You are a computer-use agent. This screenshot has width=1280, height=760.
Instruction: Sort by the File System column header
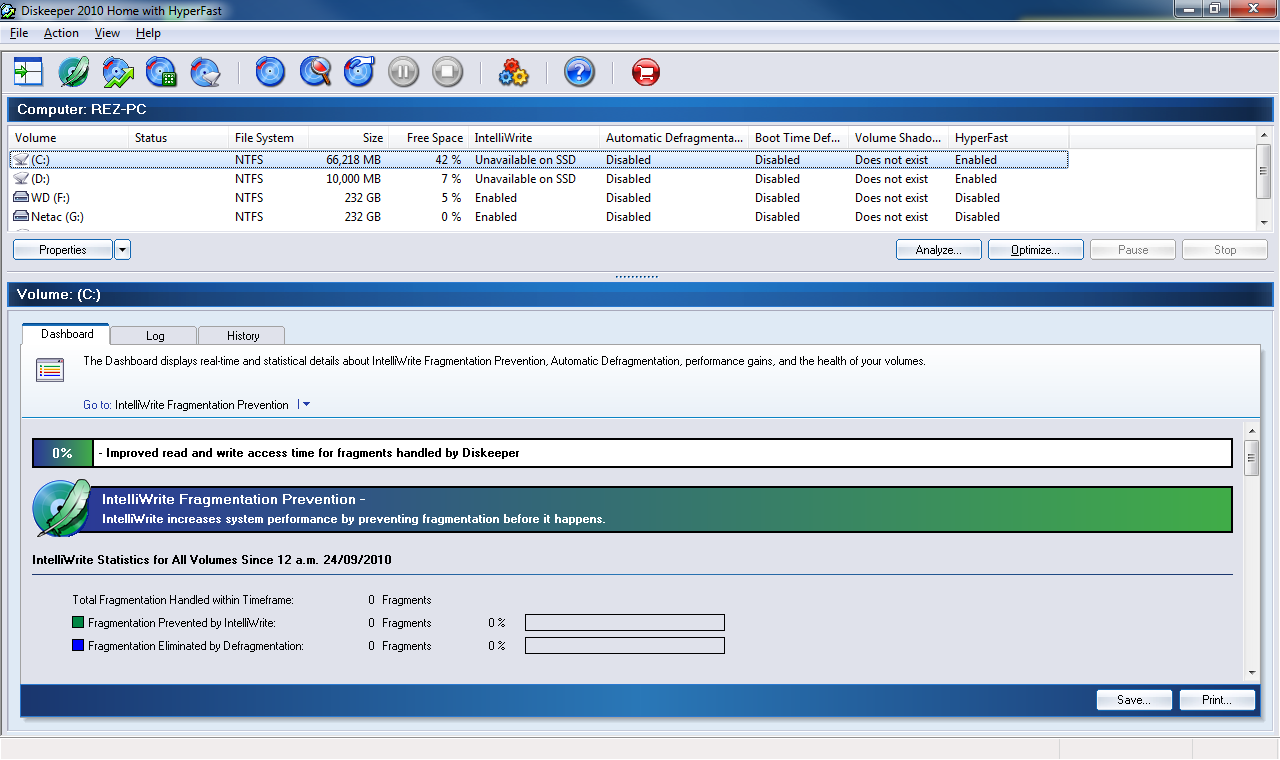click(269, 138)
